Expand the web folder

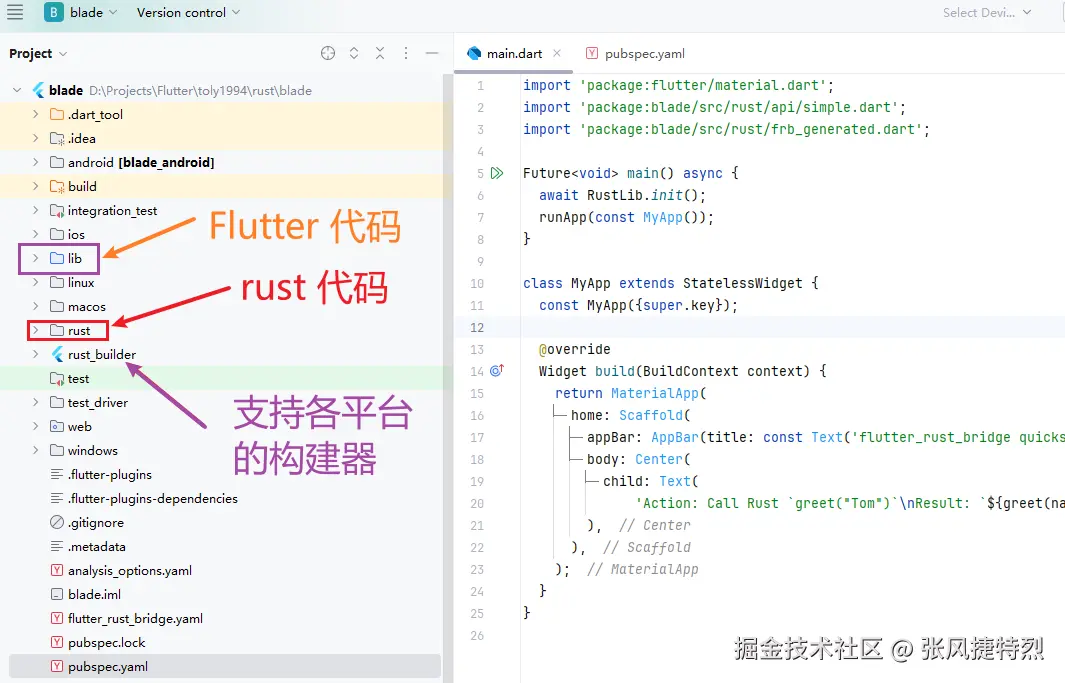(35, 426)
